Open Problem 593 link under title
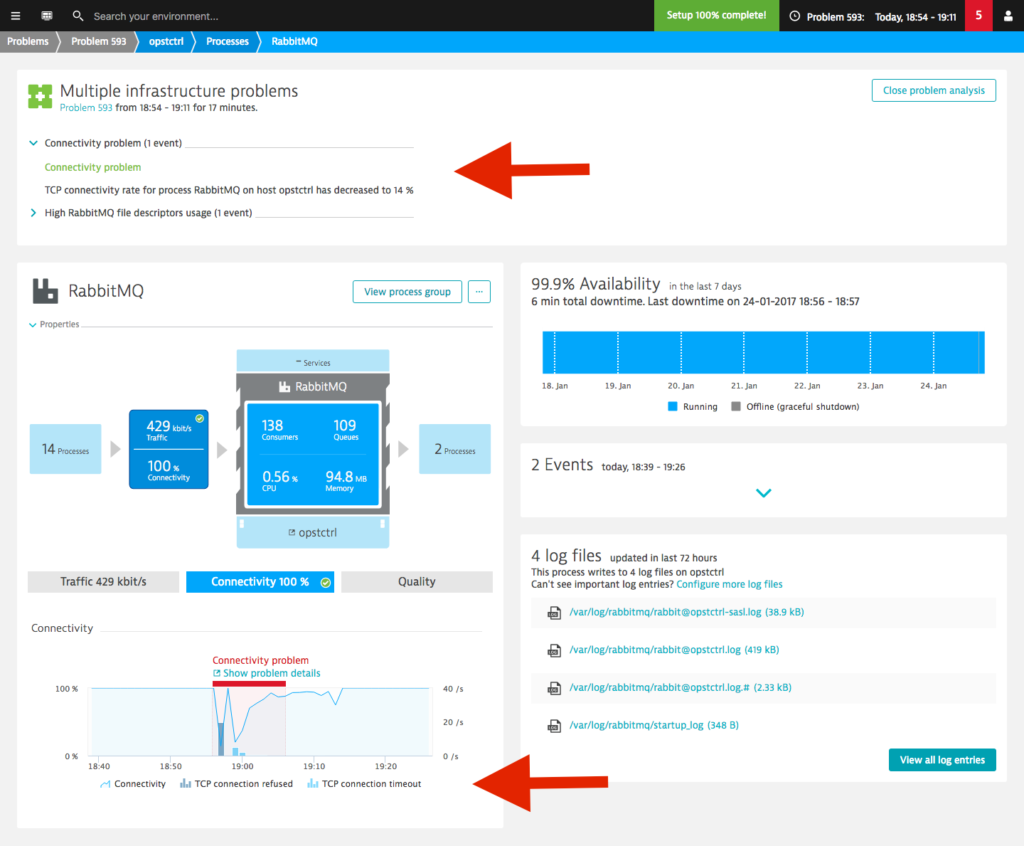This screenshot has width=1024, height=846. 86,108
